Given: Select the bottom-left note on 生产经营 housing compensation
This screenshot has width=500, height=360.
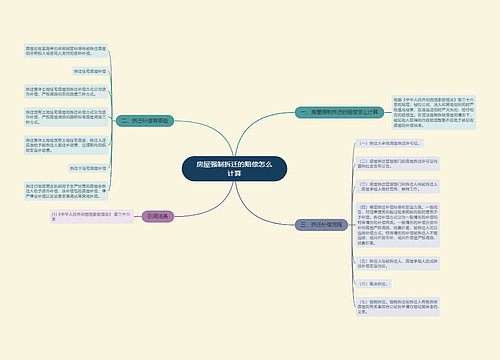Looking at the screenshot, I should [x=66, y=191].
